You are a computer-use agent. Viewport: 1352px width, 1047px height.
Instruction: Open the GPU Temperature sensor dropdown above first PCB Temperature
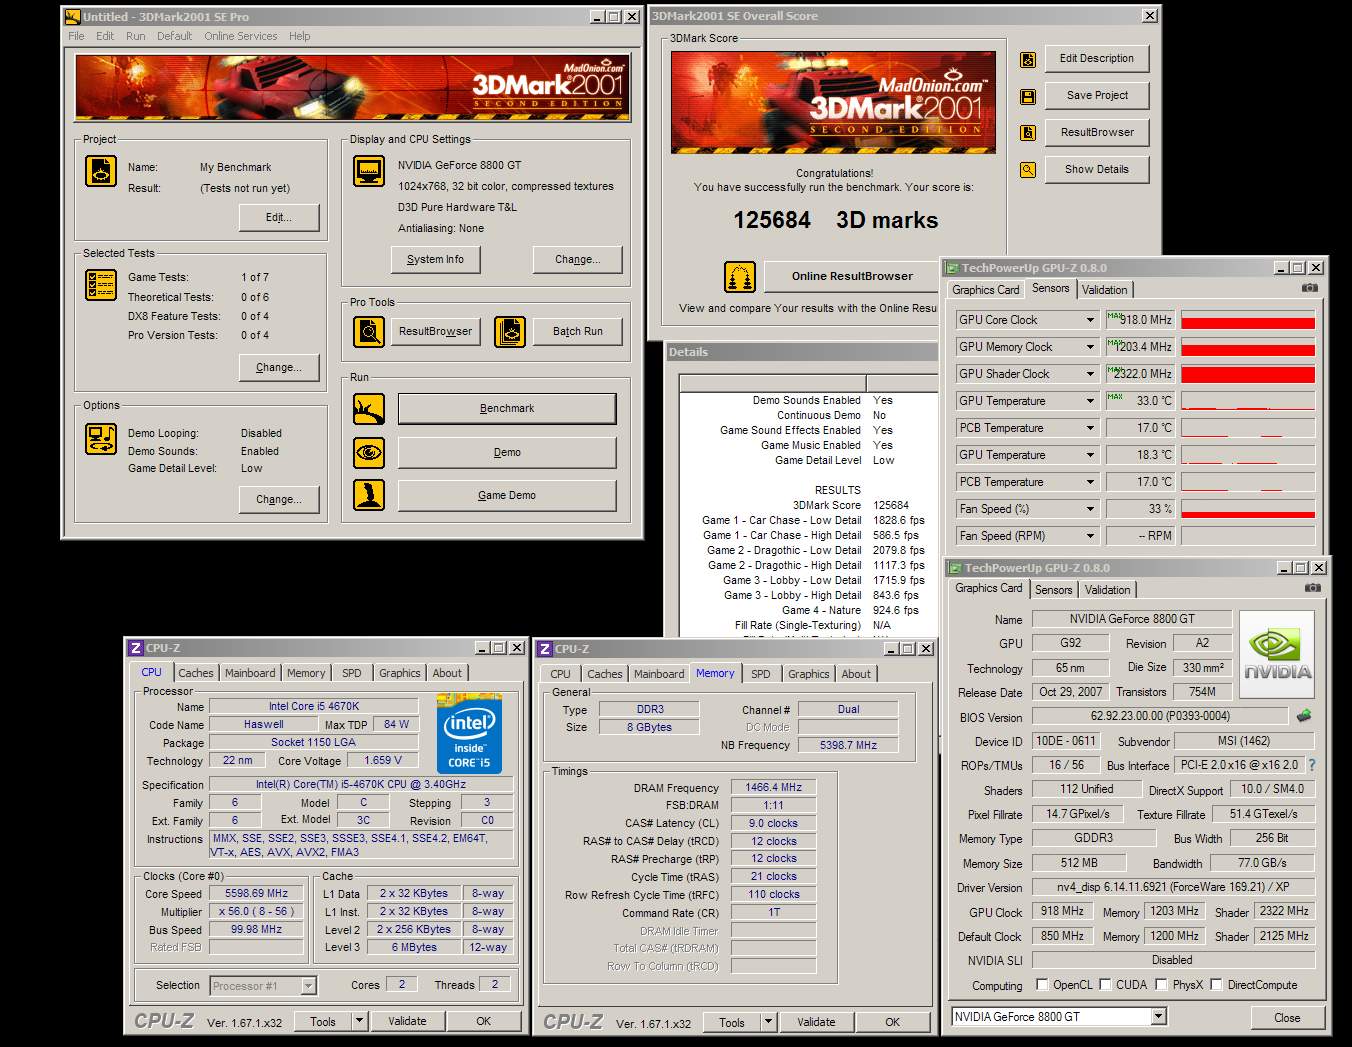(x=1090, y=401)
